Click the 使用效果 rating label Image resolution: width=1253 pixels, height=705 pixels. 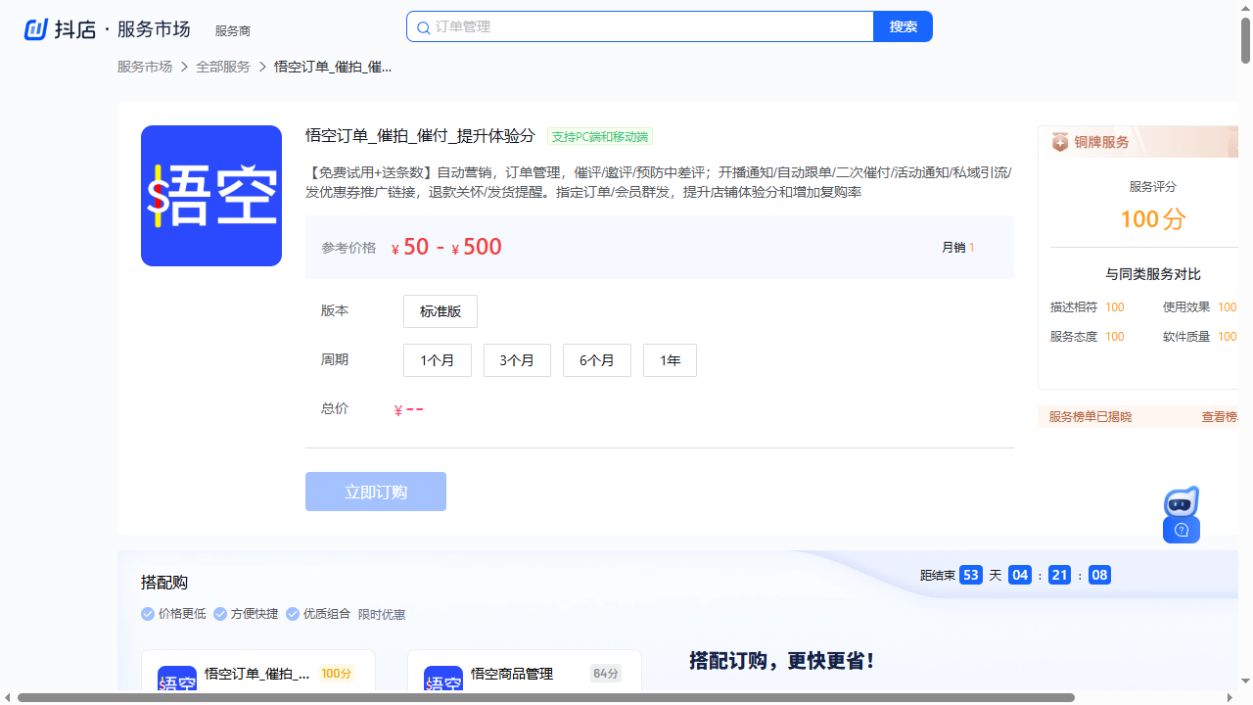1186,308
